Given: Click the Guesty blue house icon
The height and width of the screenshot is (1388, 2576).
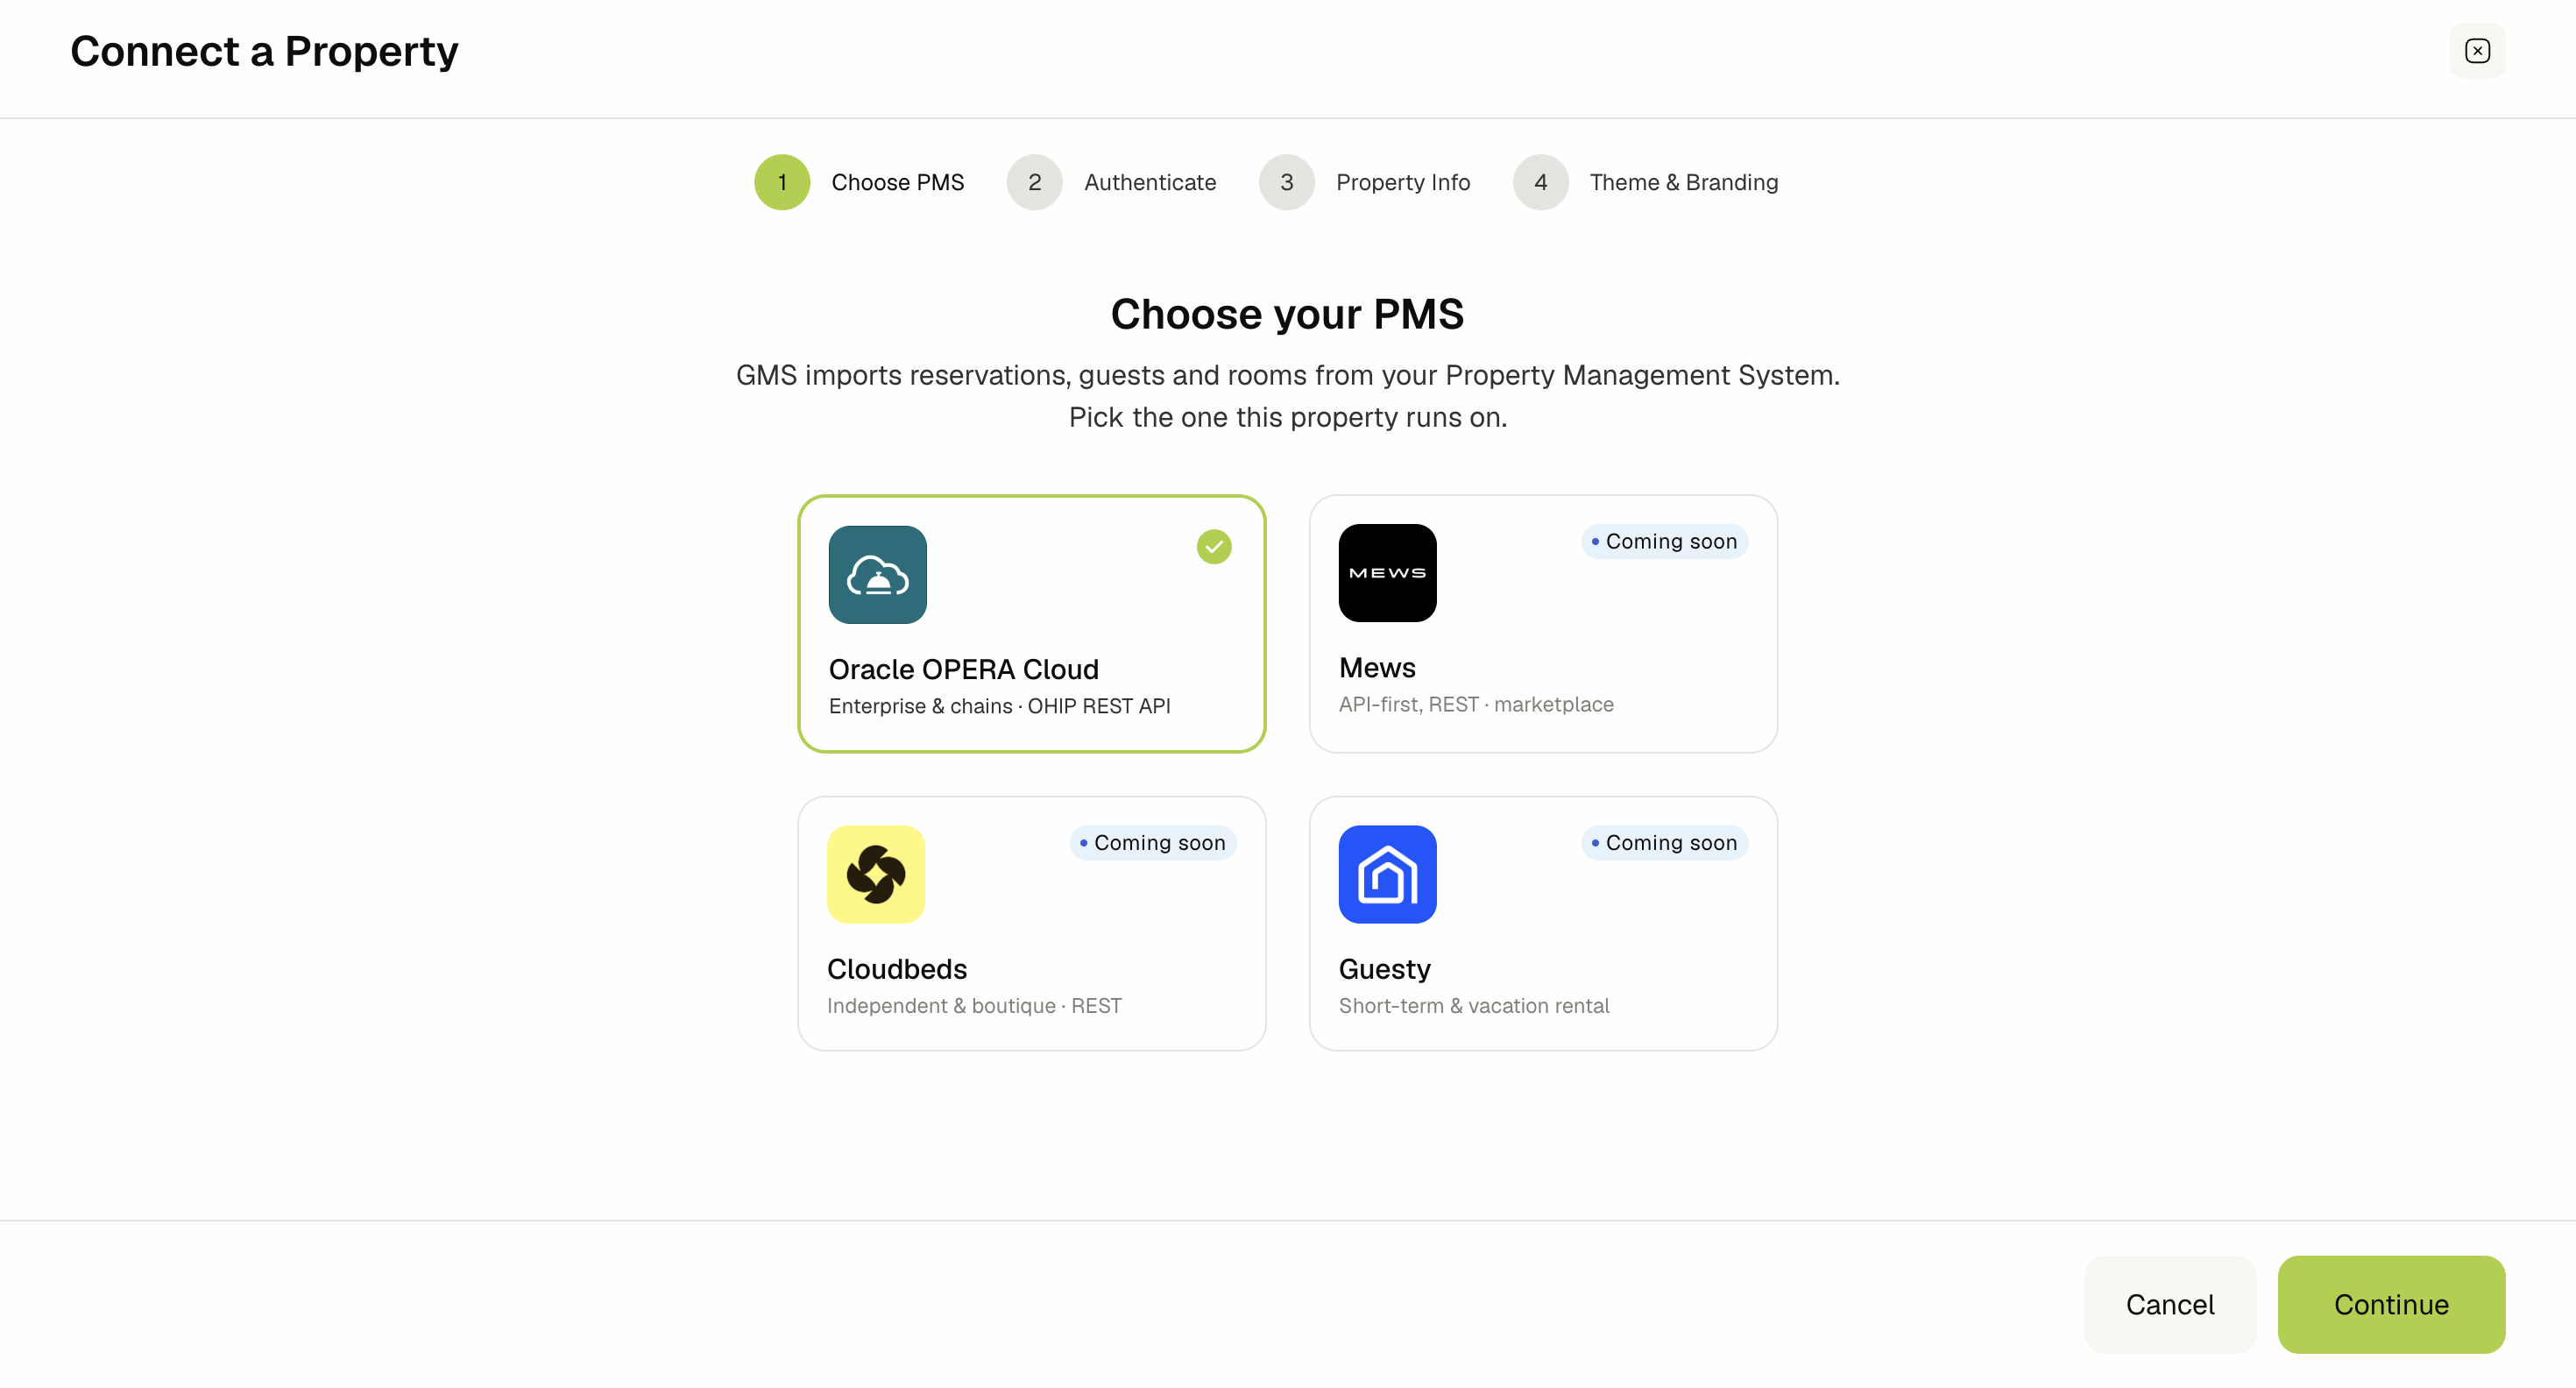Looking at the screenshot, I should coord(1387,874).
